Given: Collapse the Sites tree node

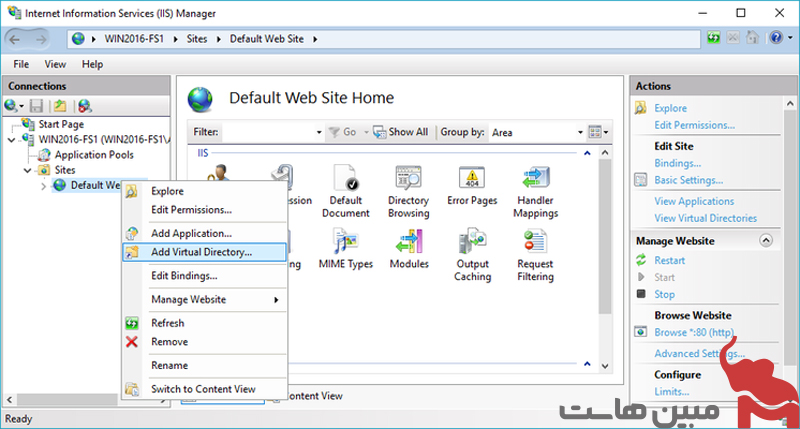Looking at the screenshot, I should pyautogui.click(x=28, y=170).
